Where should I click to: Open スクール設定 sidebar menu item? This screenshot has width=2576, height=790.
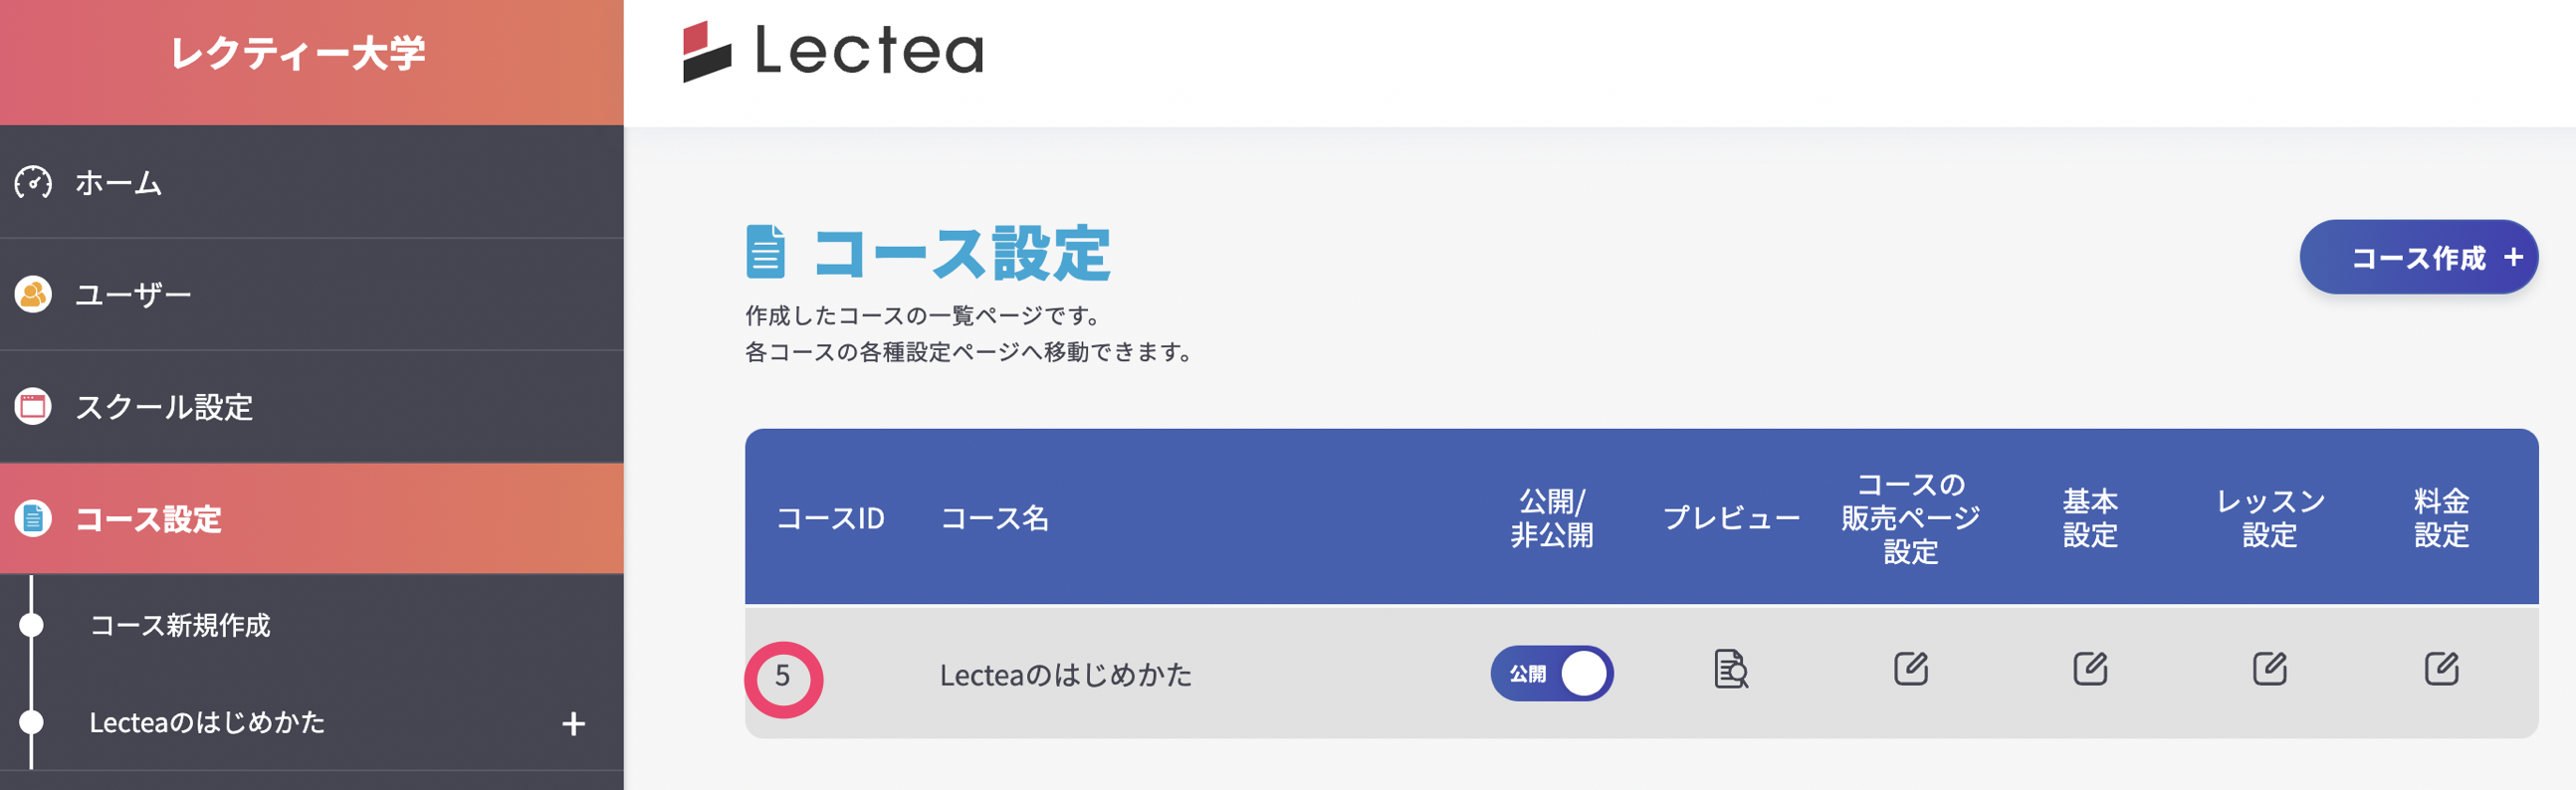(164, 407)
